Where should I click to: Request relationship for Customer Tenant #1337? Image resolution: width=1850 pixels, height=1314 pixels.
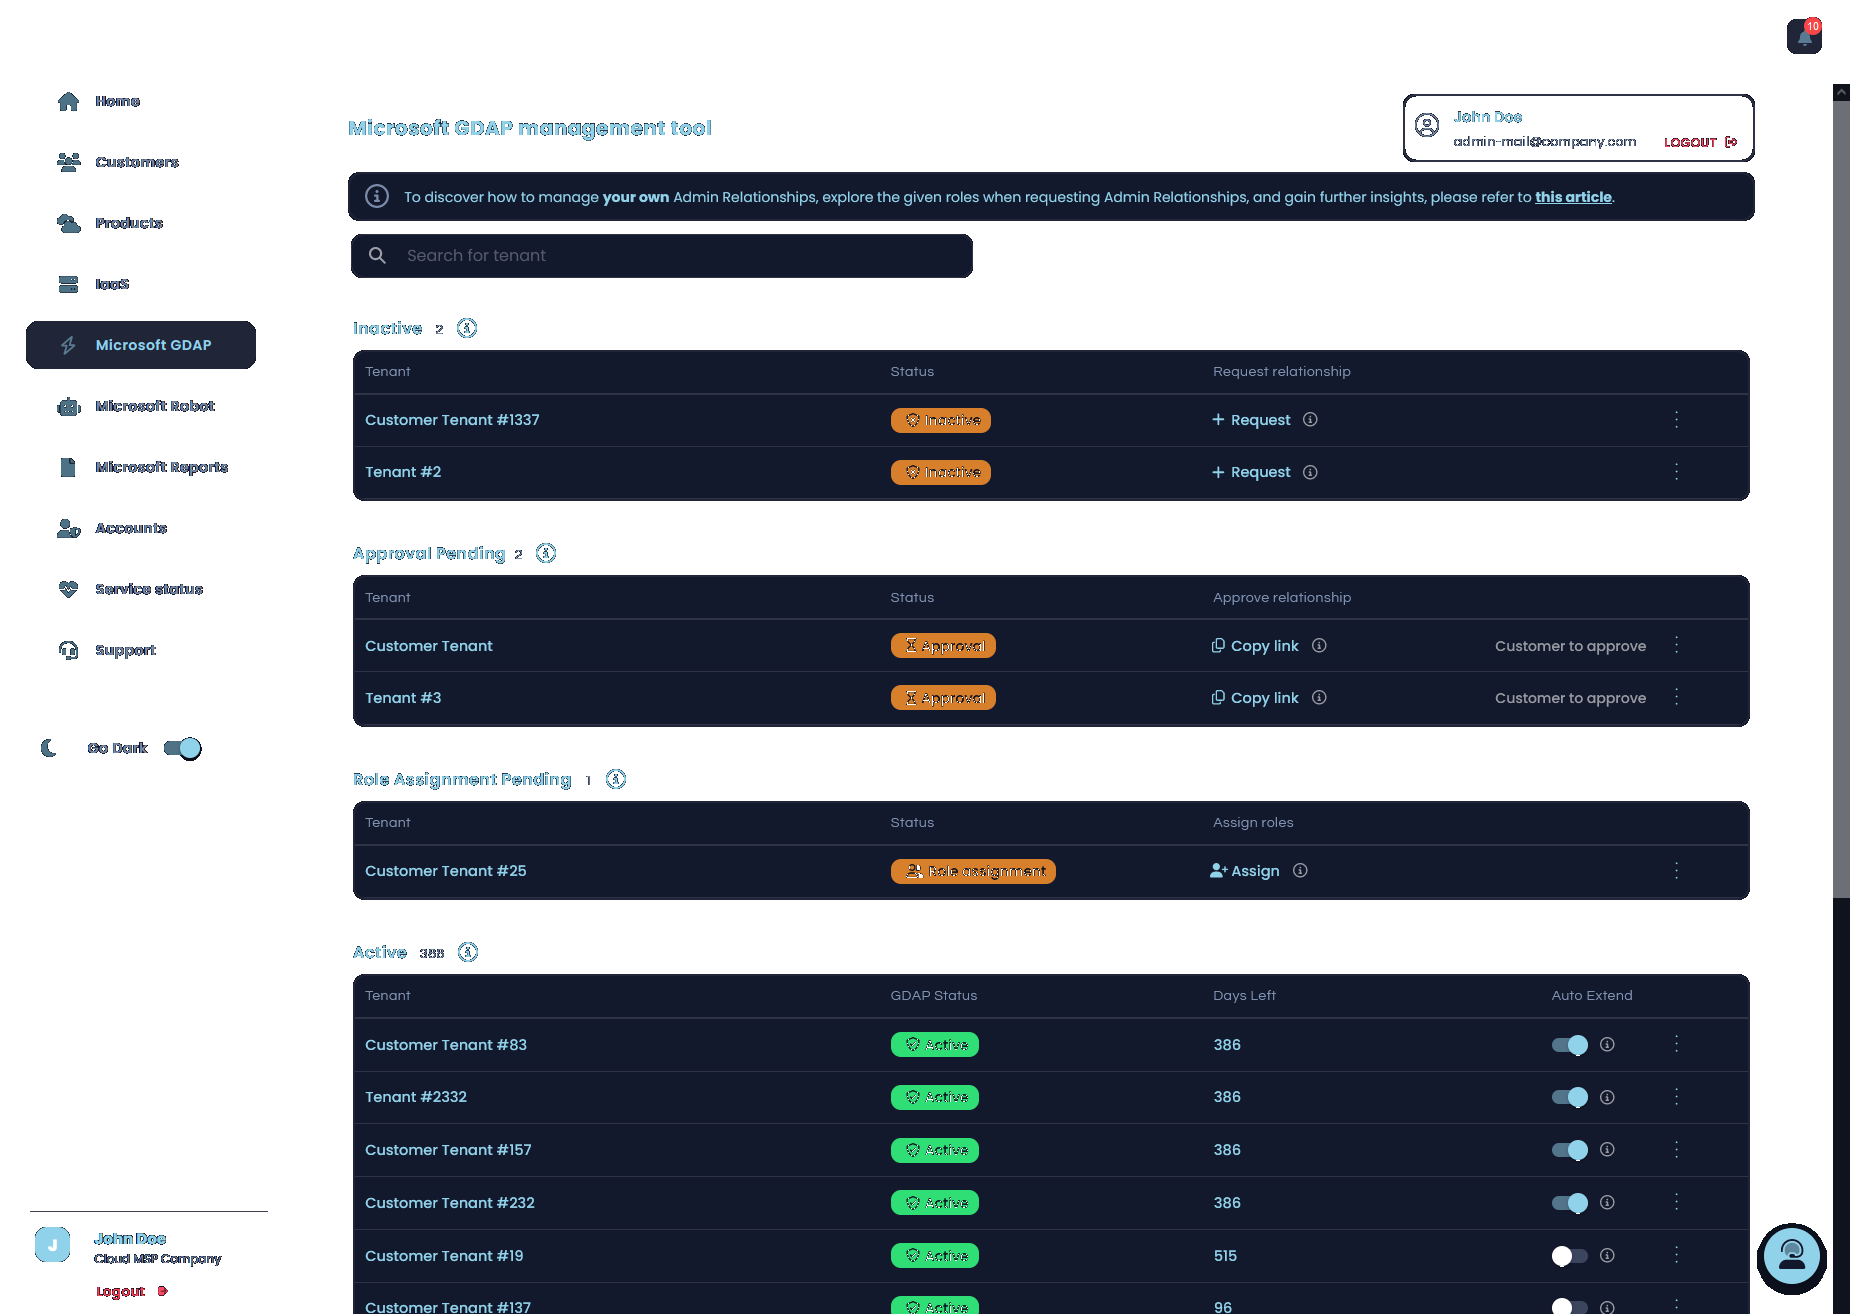1251,420
